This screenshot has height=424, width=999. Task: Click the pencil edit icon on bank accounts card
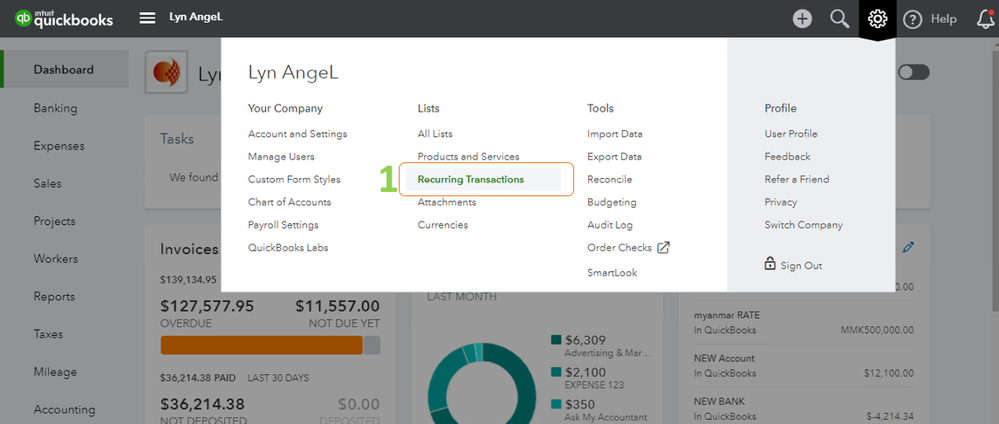click(909, 247)
